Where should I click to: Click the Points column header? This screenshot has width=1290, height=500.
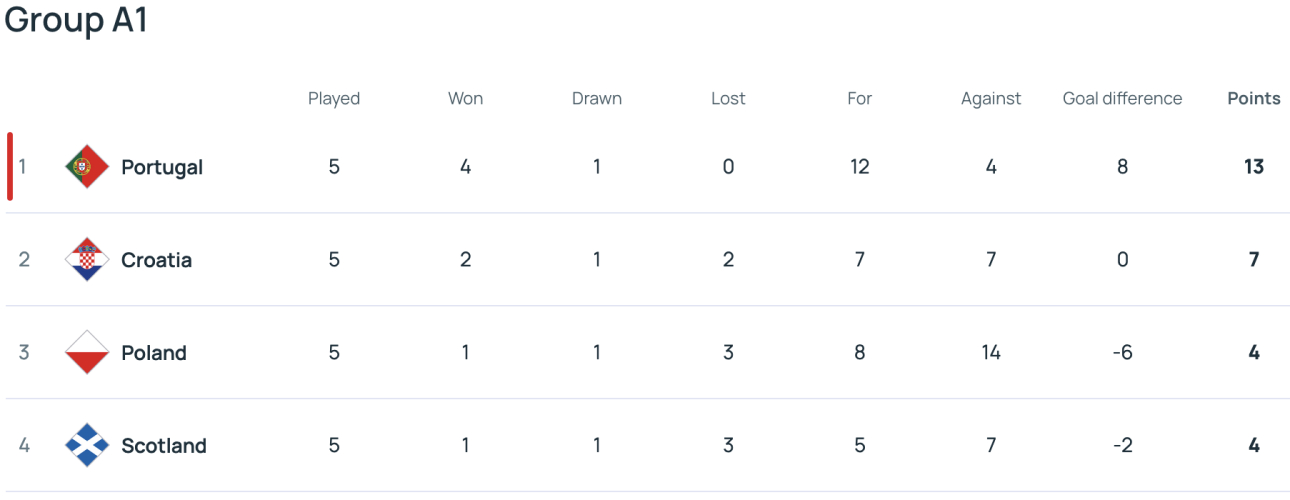(x=1254, y=98)
